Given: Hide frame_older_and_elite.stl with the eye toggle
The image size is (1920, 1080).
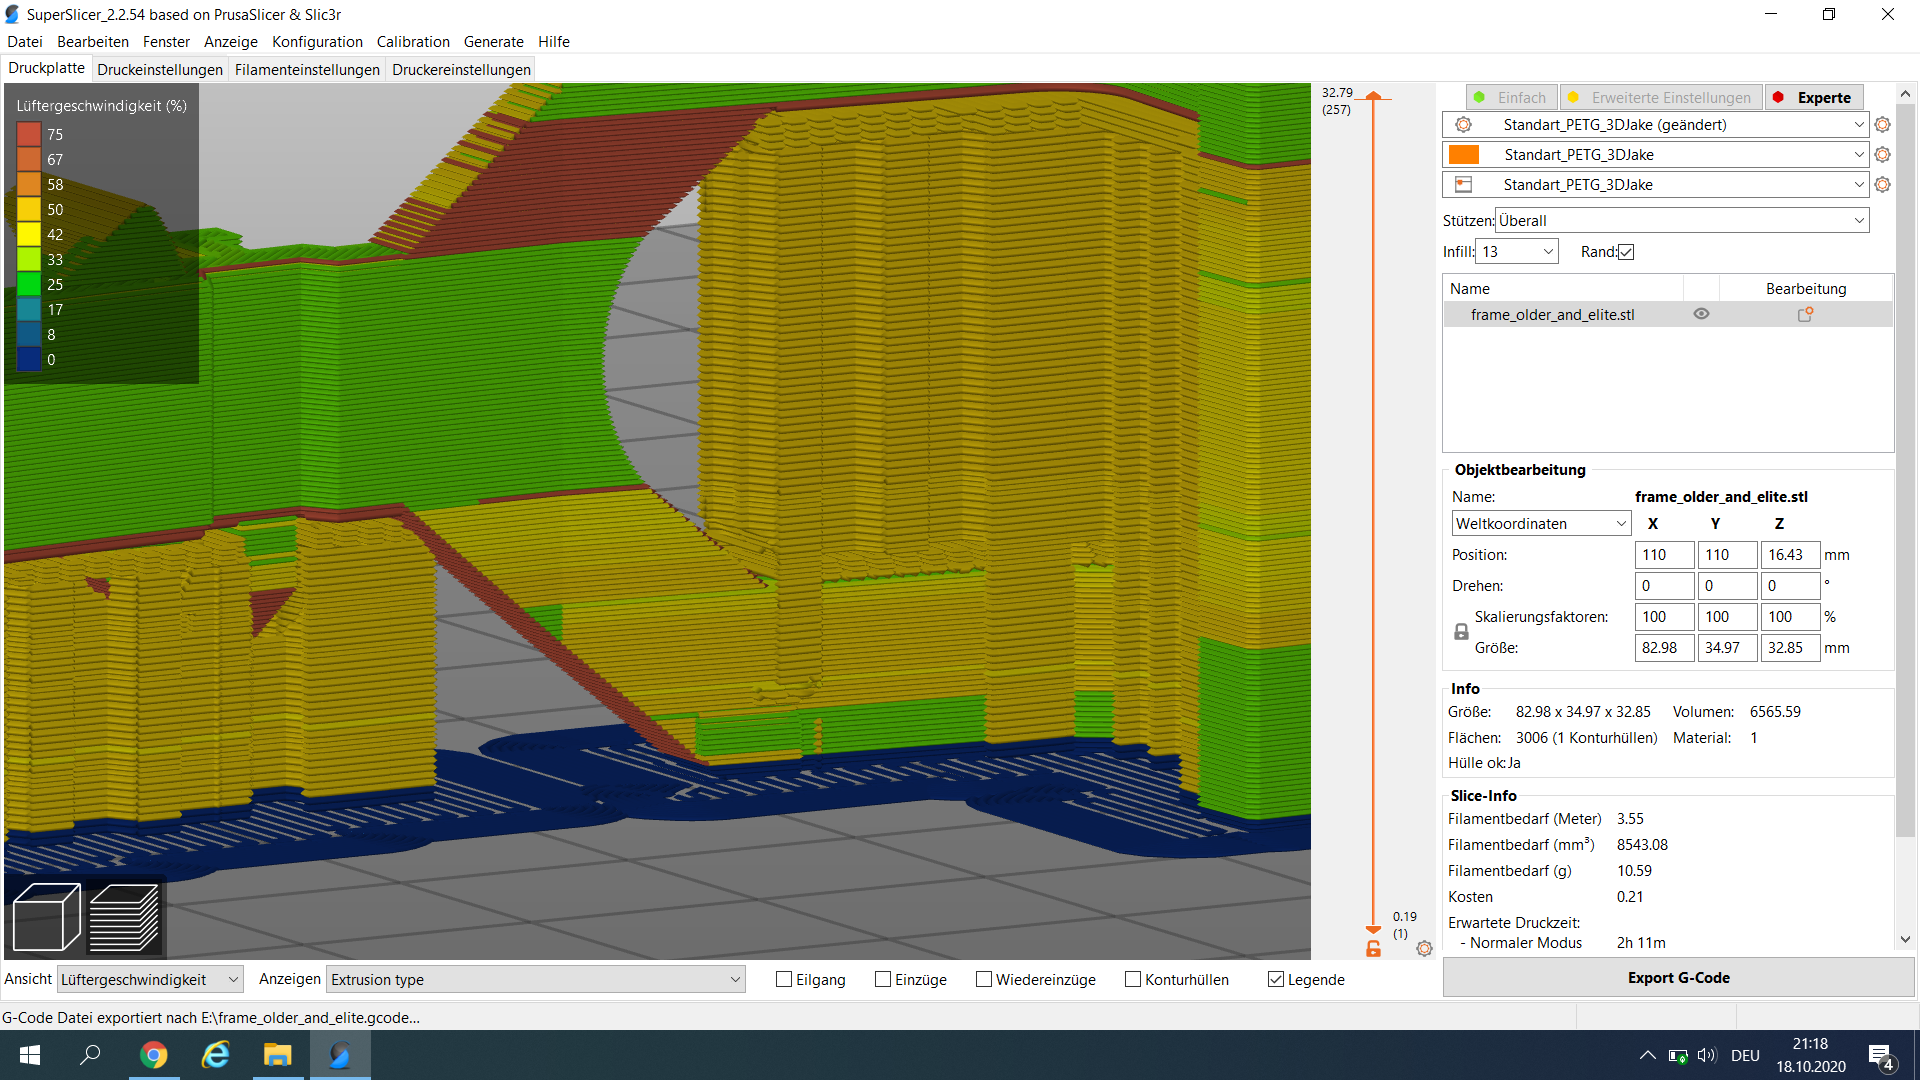Looking at the screenshot, I should click(x=1703, y=313).
